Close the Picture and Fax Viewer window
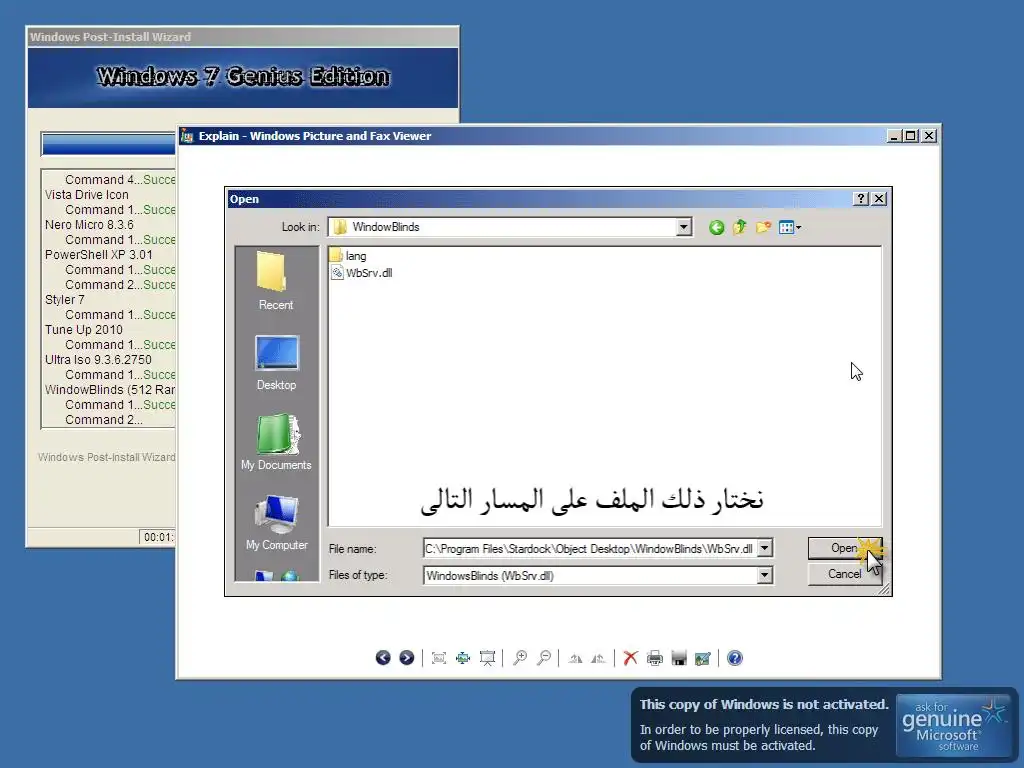1024x768 pixels. tap(929, 136)
